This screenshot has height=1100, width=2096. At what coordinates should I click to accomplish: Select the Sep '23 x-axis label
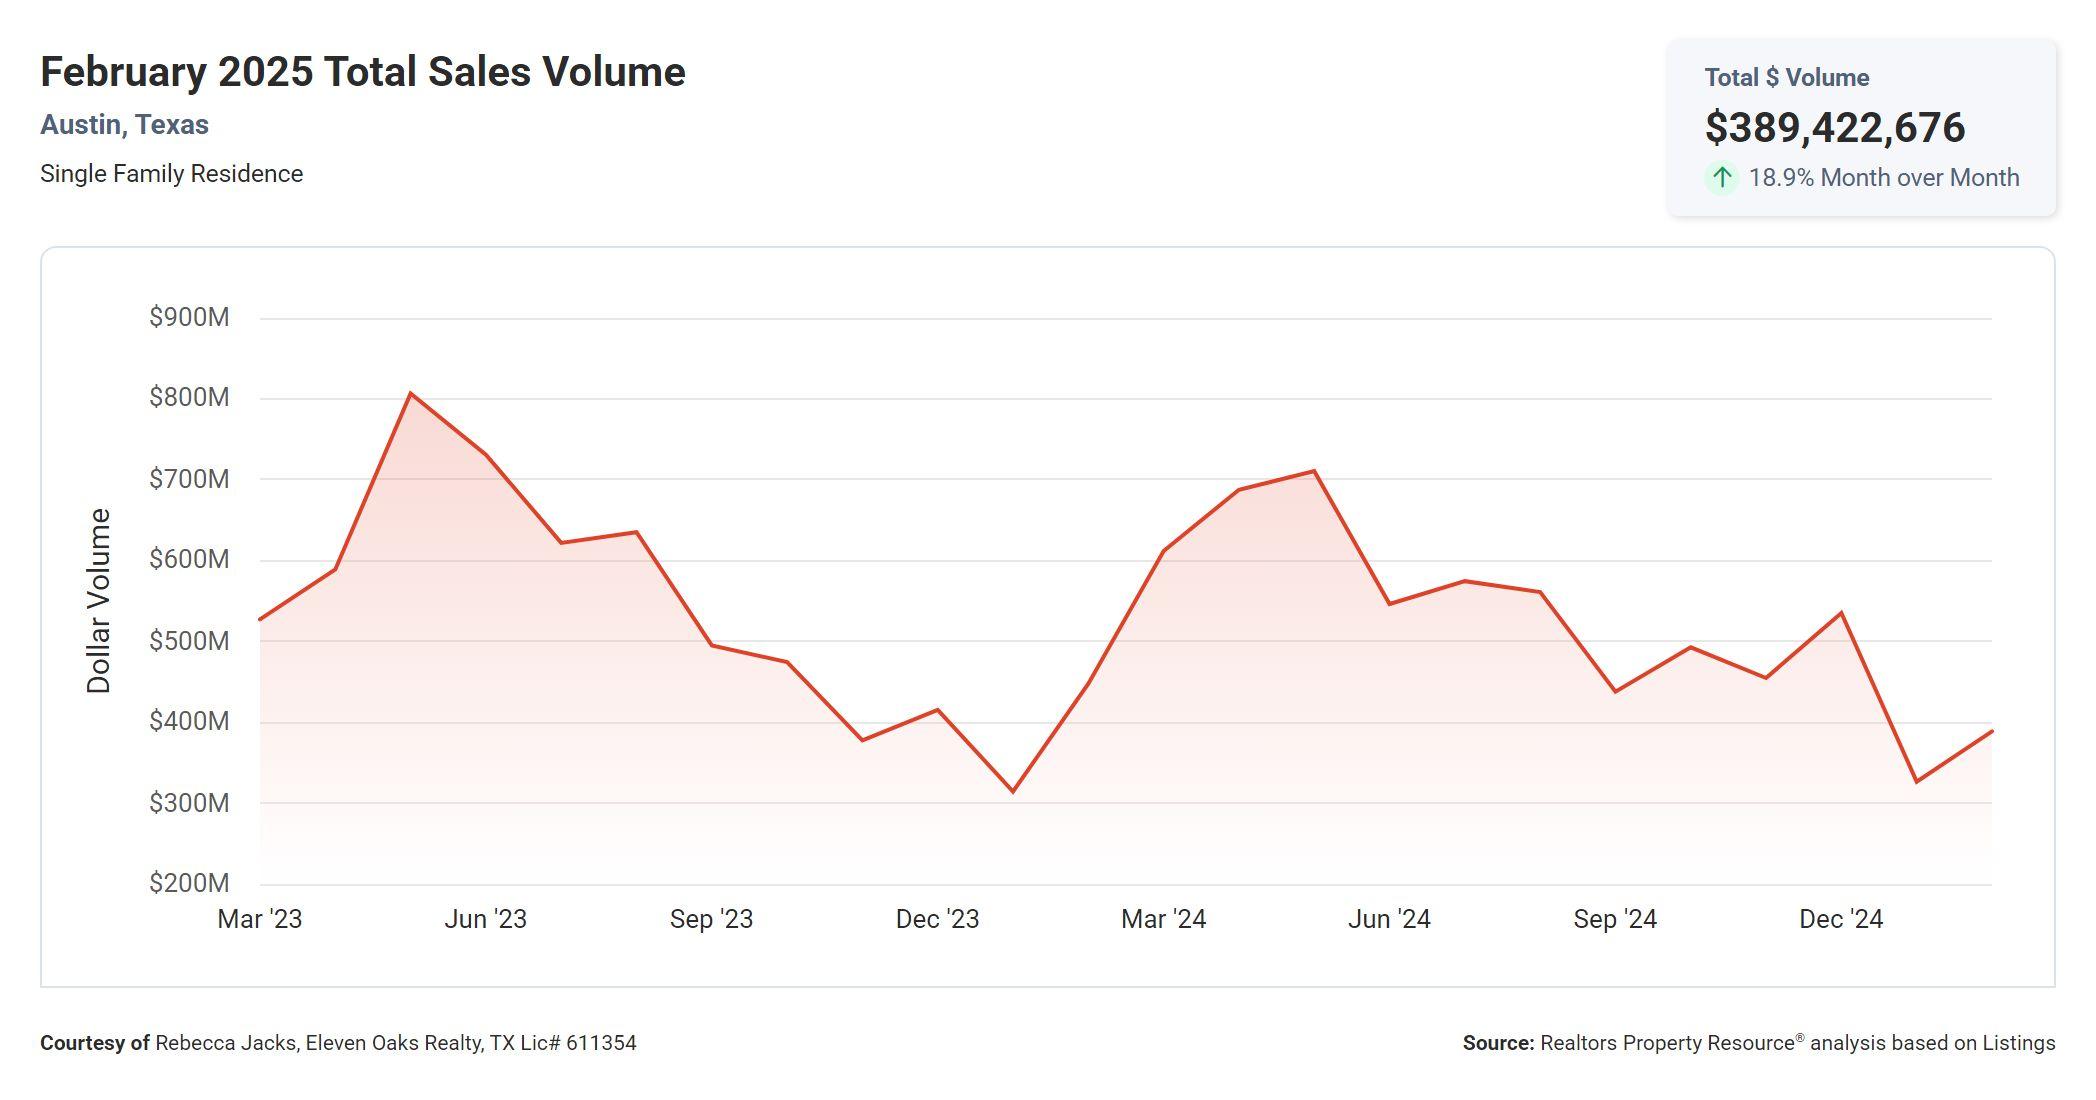[x=711, y=919]
